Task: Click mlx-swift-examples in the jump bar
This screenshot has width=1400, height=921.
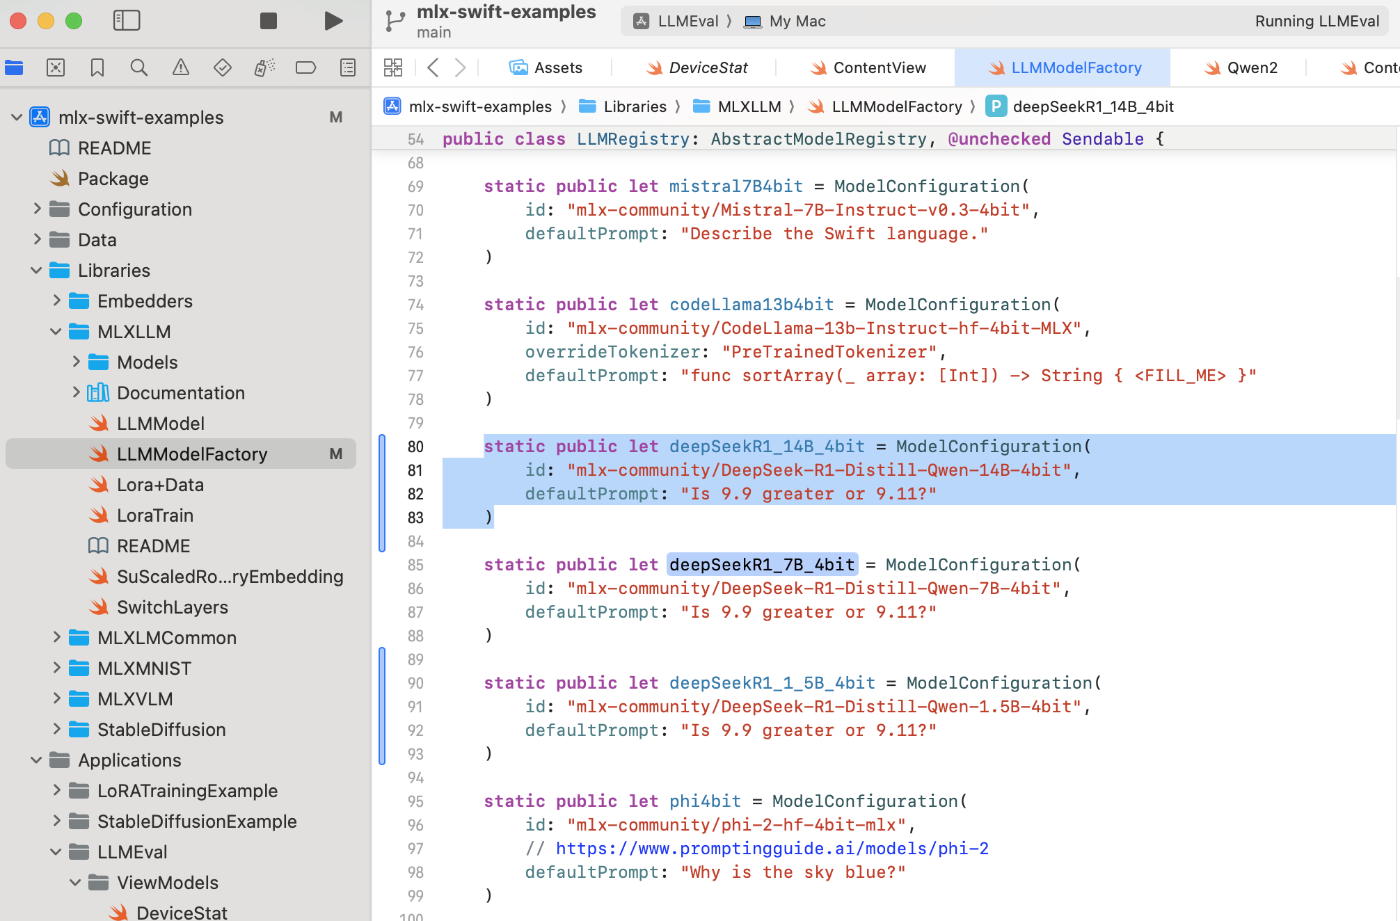Action: [x=467, y=106]
